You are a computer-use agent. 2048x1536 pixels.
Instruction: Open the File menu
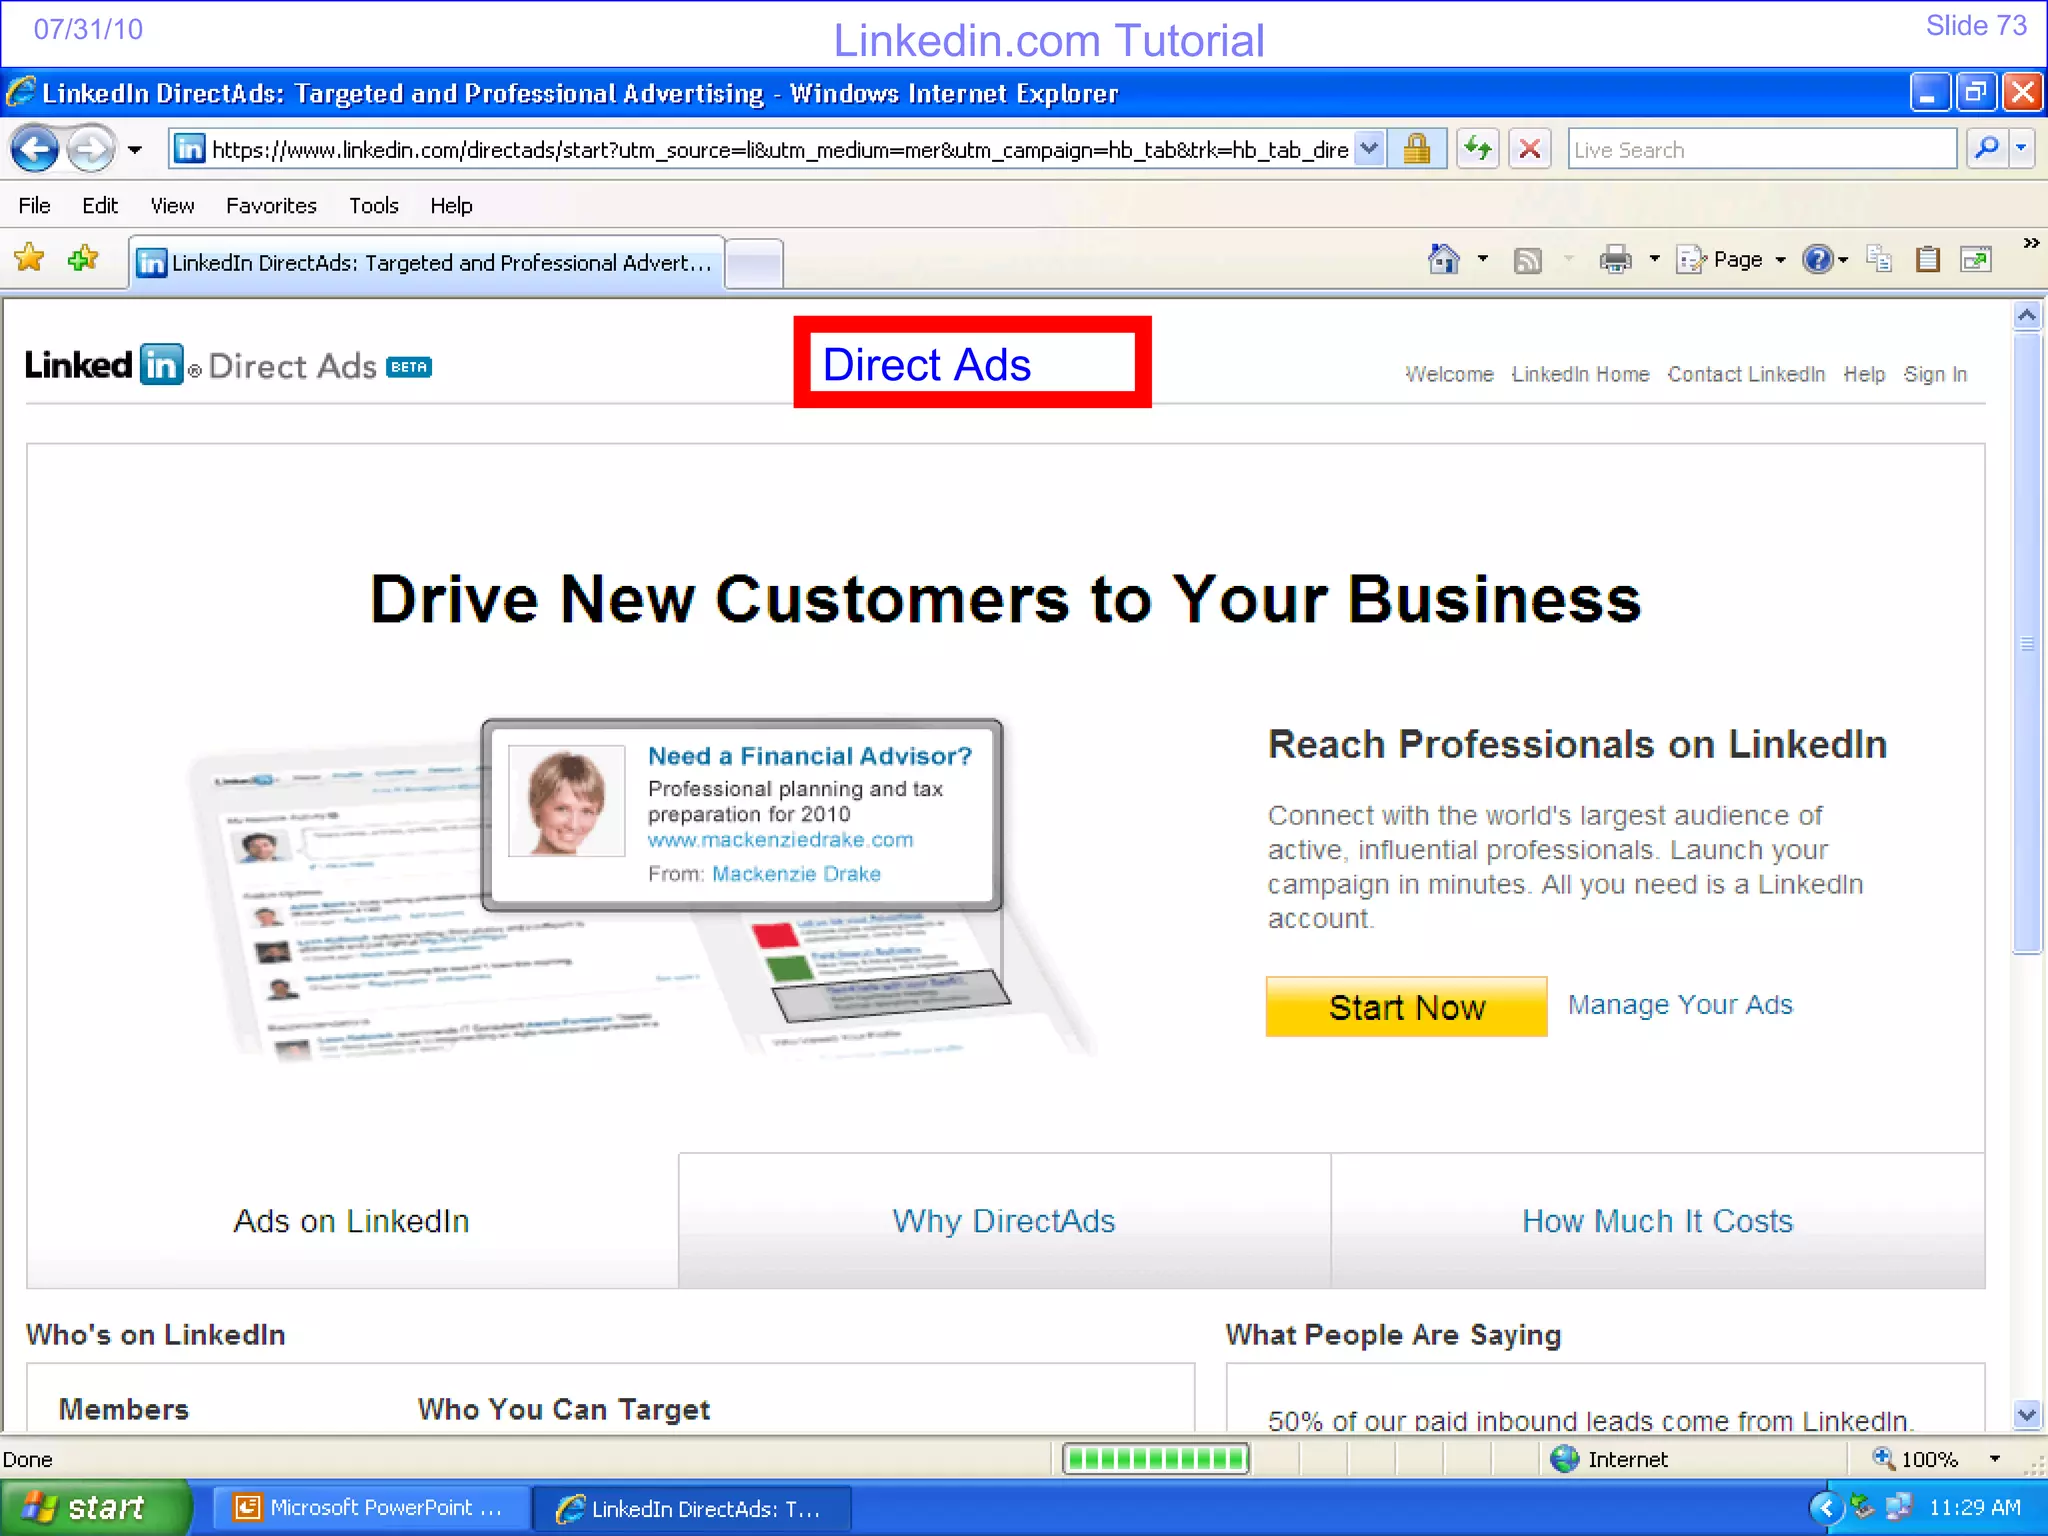tap(34, 206)
